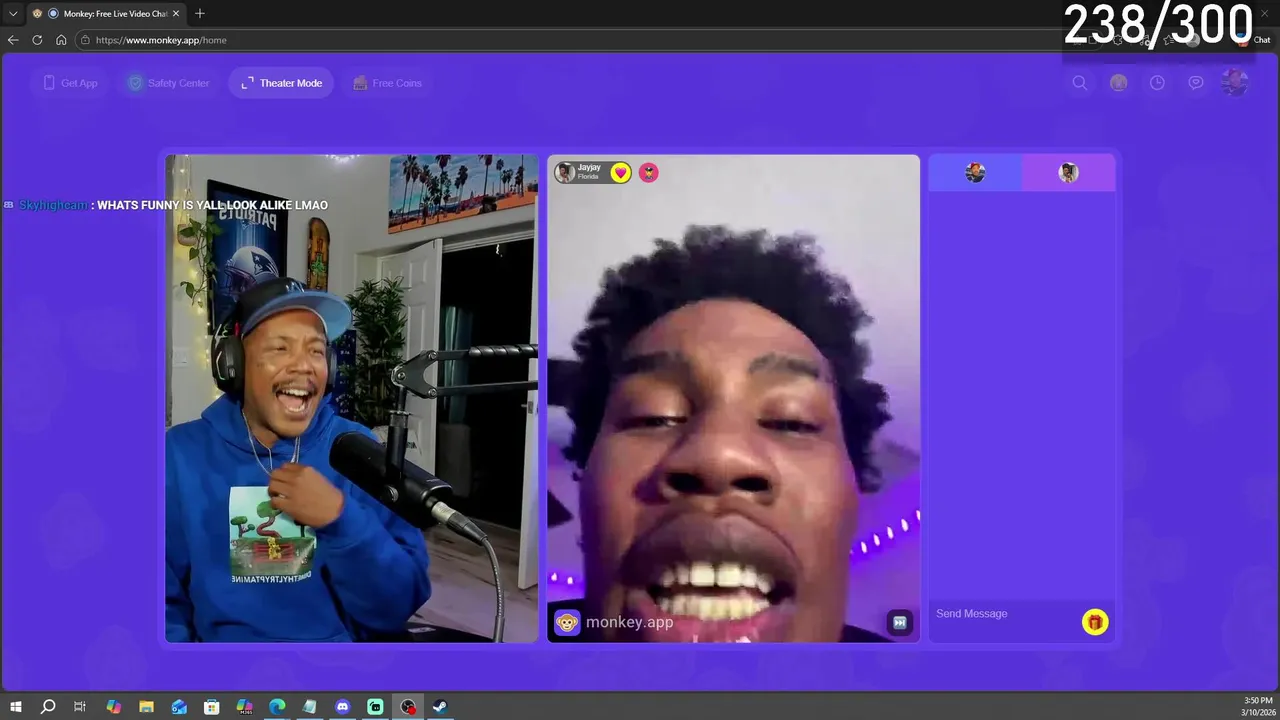Screen dimensions: 1280x720
Task: Open Task View on the taskbar
Action: [80, 707]
